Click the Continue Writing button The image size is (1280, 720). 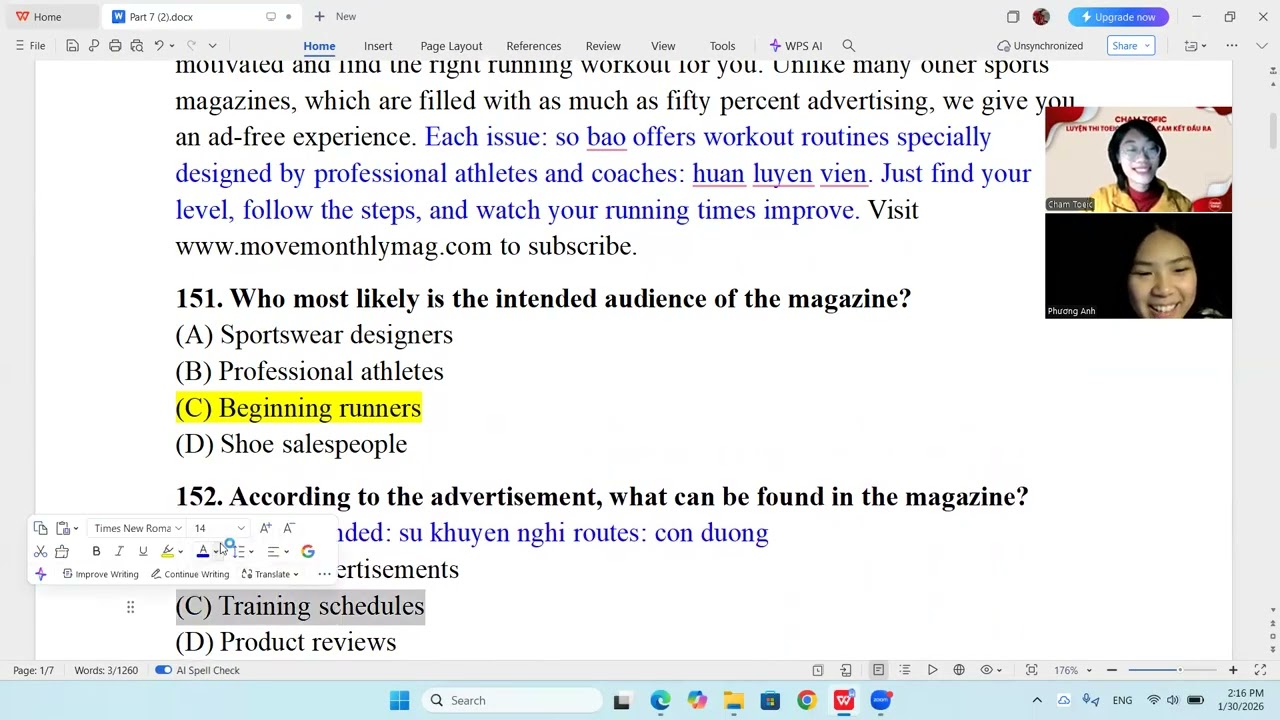(x=190, y=574)
